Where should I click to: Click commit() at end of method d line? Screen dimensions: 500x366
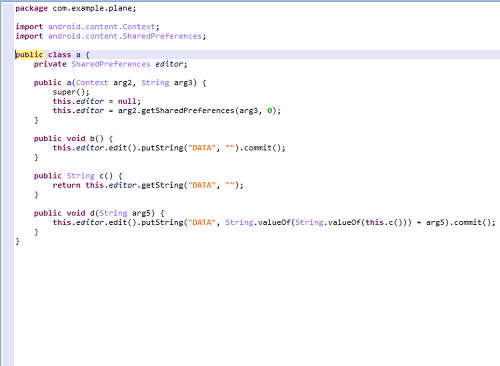click(x=473, y=223)
